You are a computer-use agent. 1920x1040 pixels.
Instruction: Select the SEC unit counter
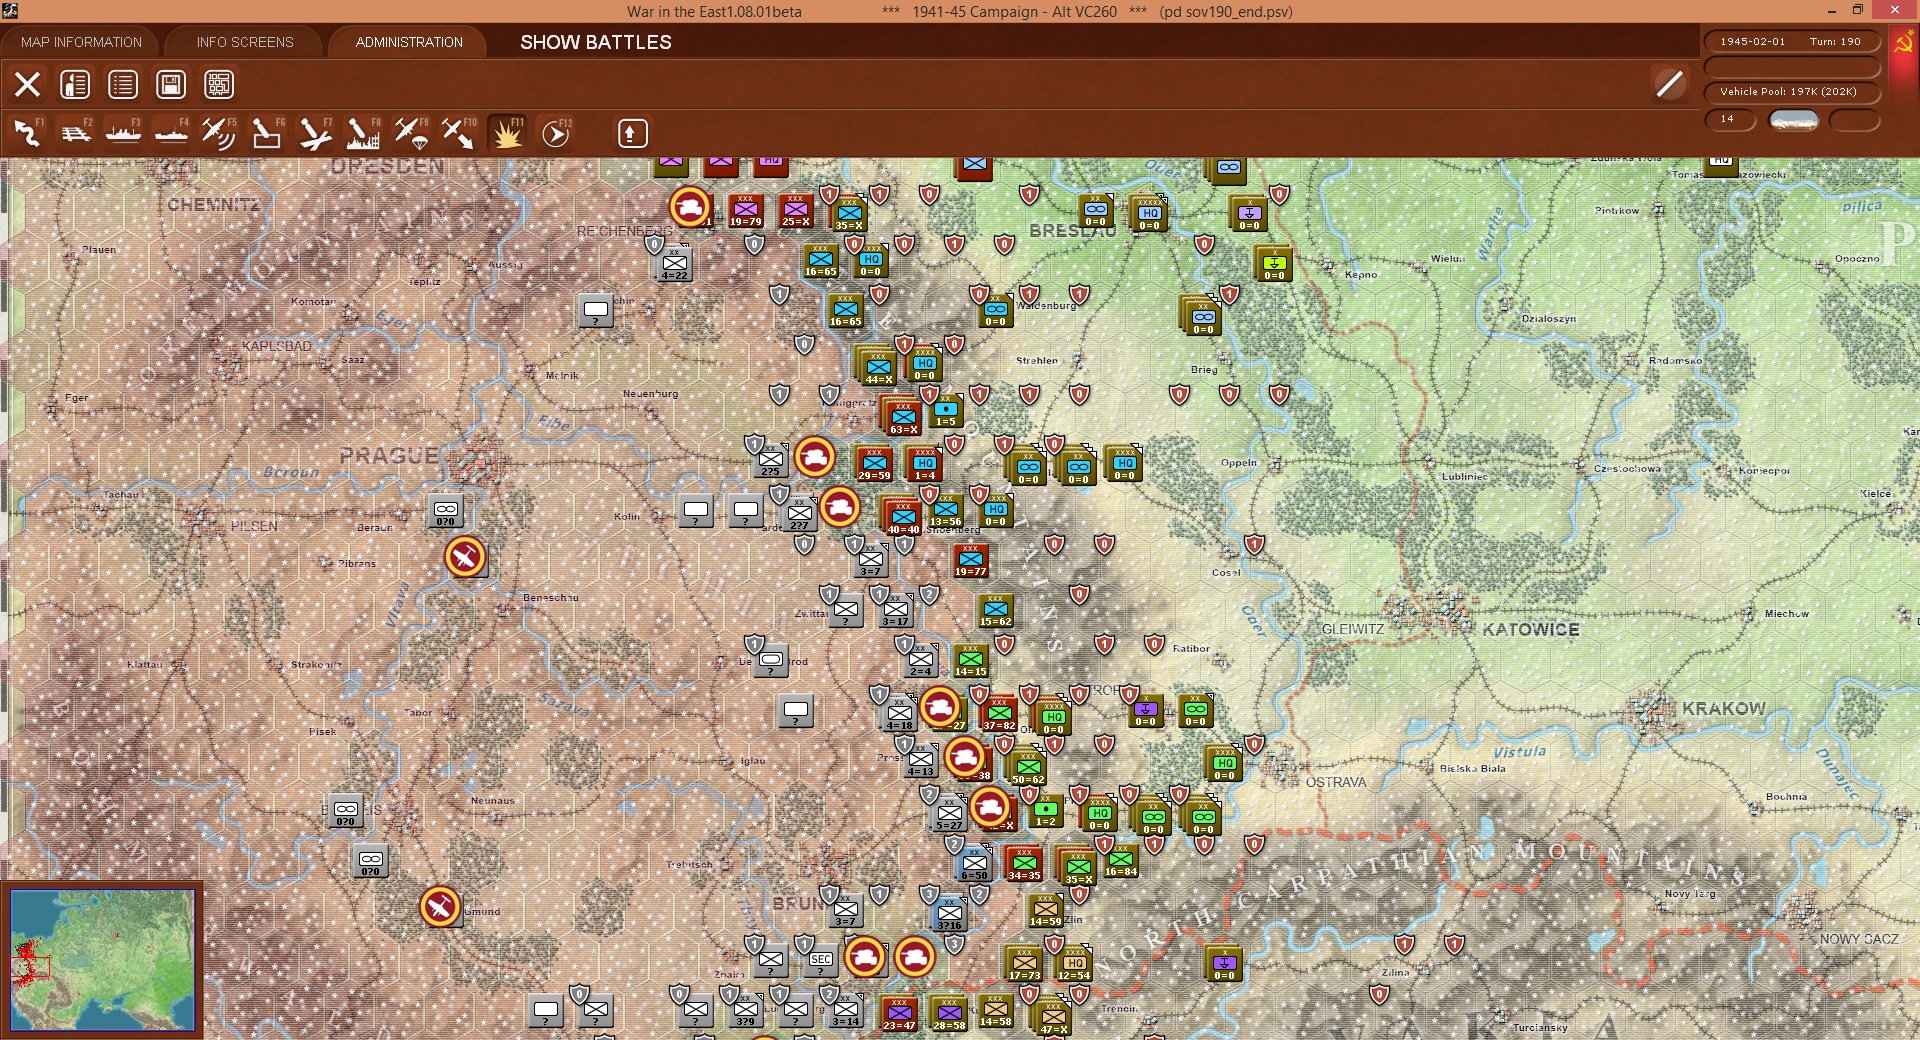pyautogui.click(x=821, y=959)
